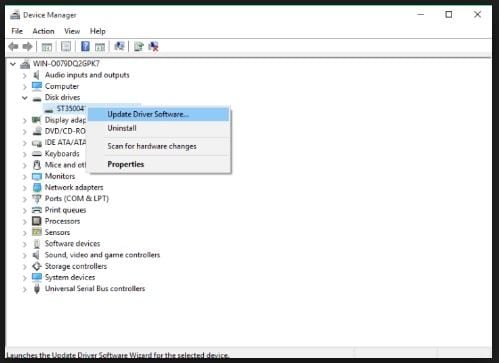
Task: Expand the Network adapters category
Action: coord(24,188)
